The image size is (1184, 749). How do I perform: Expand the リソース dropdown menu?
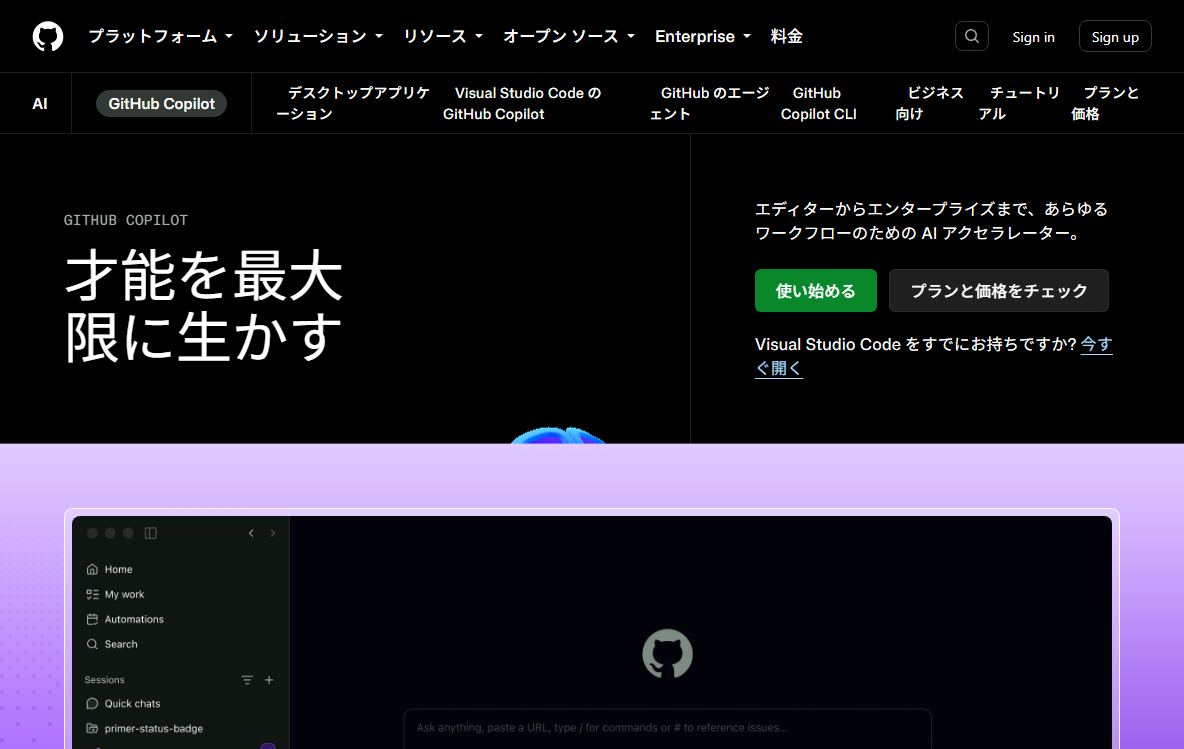coord(442,36)
